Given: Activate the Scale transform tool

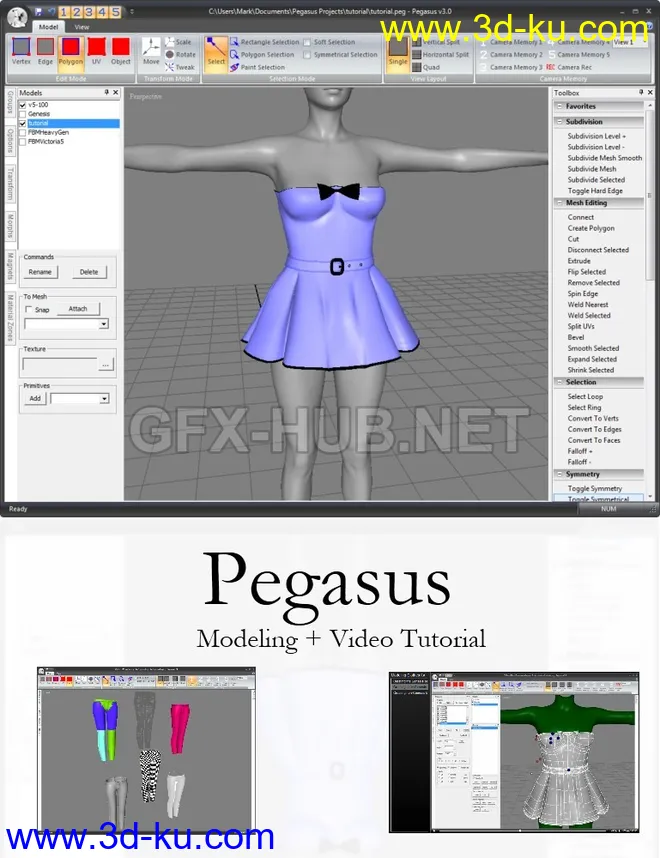Looking at the screenshot, I should pyautogui.click(x=178, y=42).
